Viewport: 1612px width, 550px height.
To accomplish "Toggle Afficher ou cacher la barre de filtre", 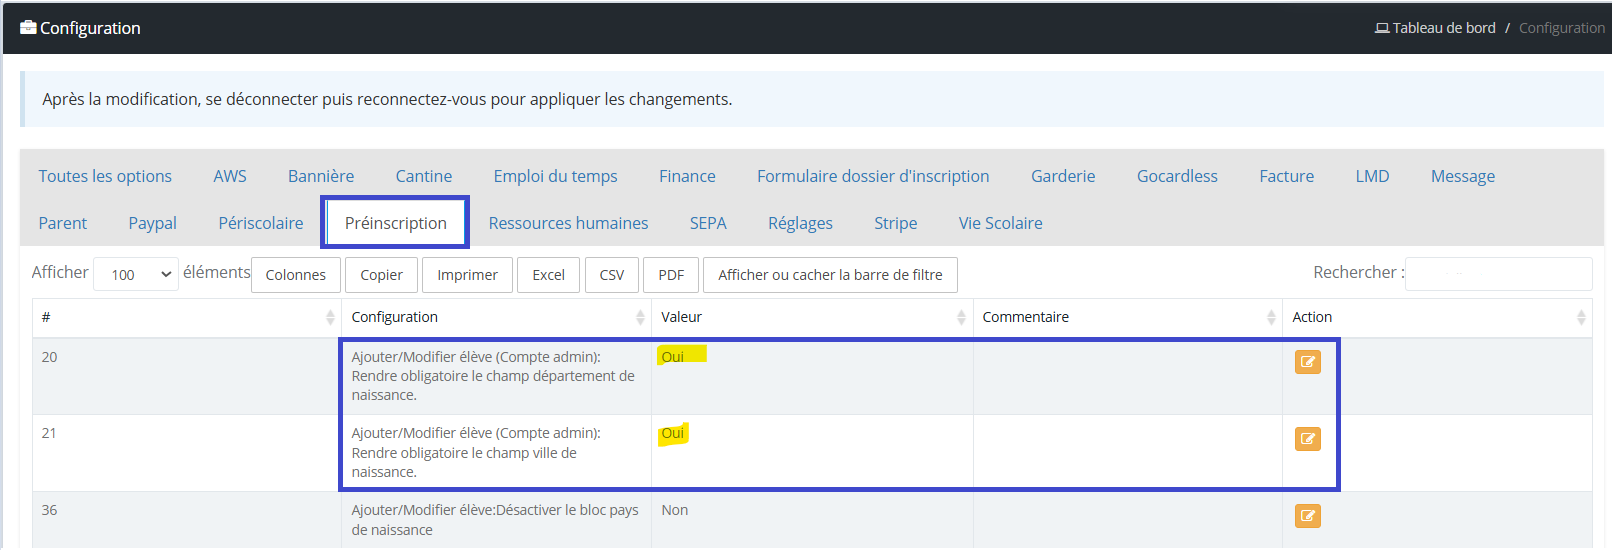I will (830, 275).
